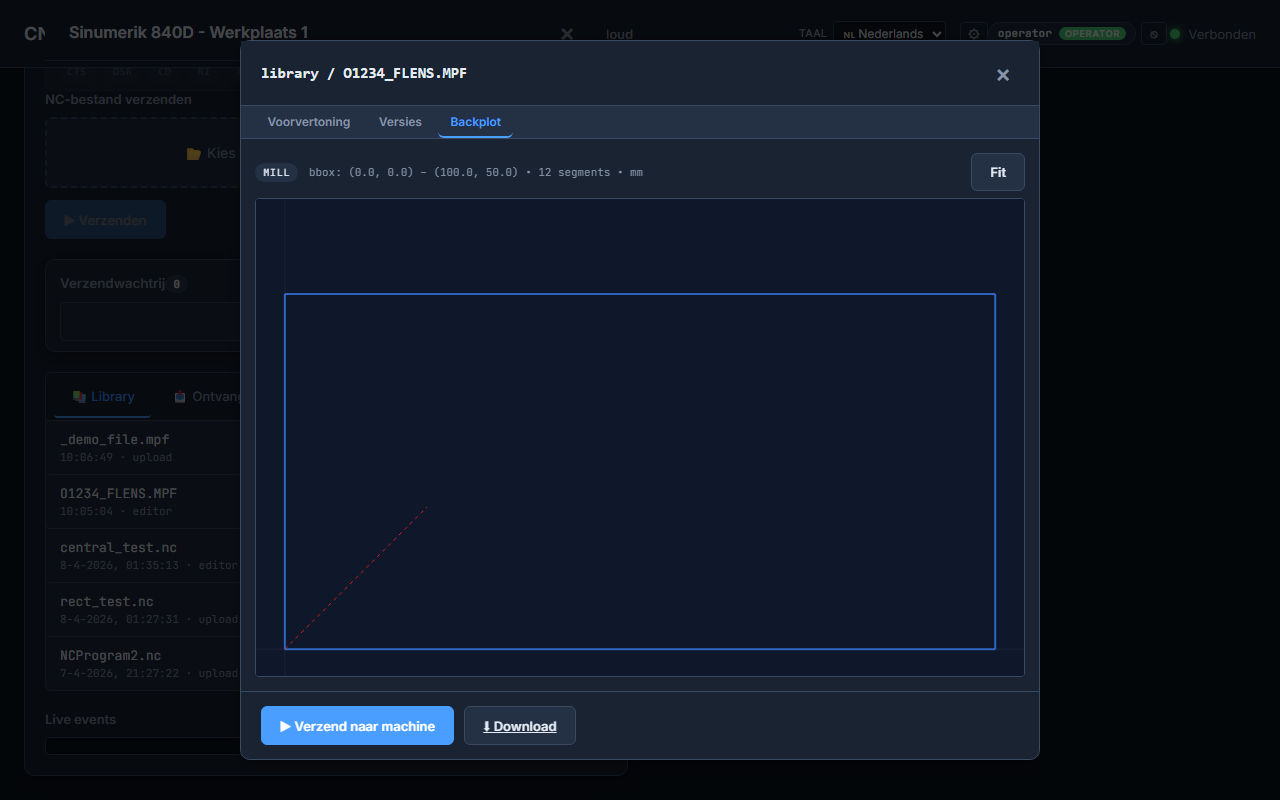Click the library / O1234_FLENS.MPF dialog title

pyautogui.click(x=364, y=73)
